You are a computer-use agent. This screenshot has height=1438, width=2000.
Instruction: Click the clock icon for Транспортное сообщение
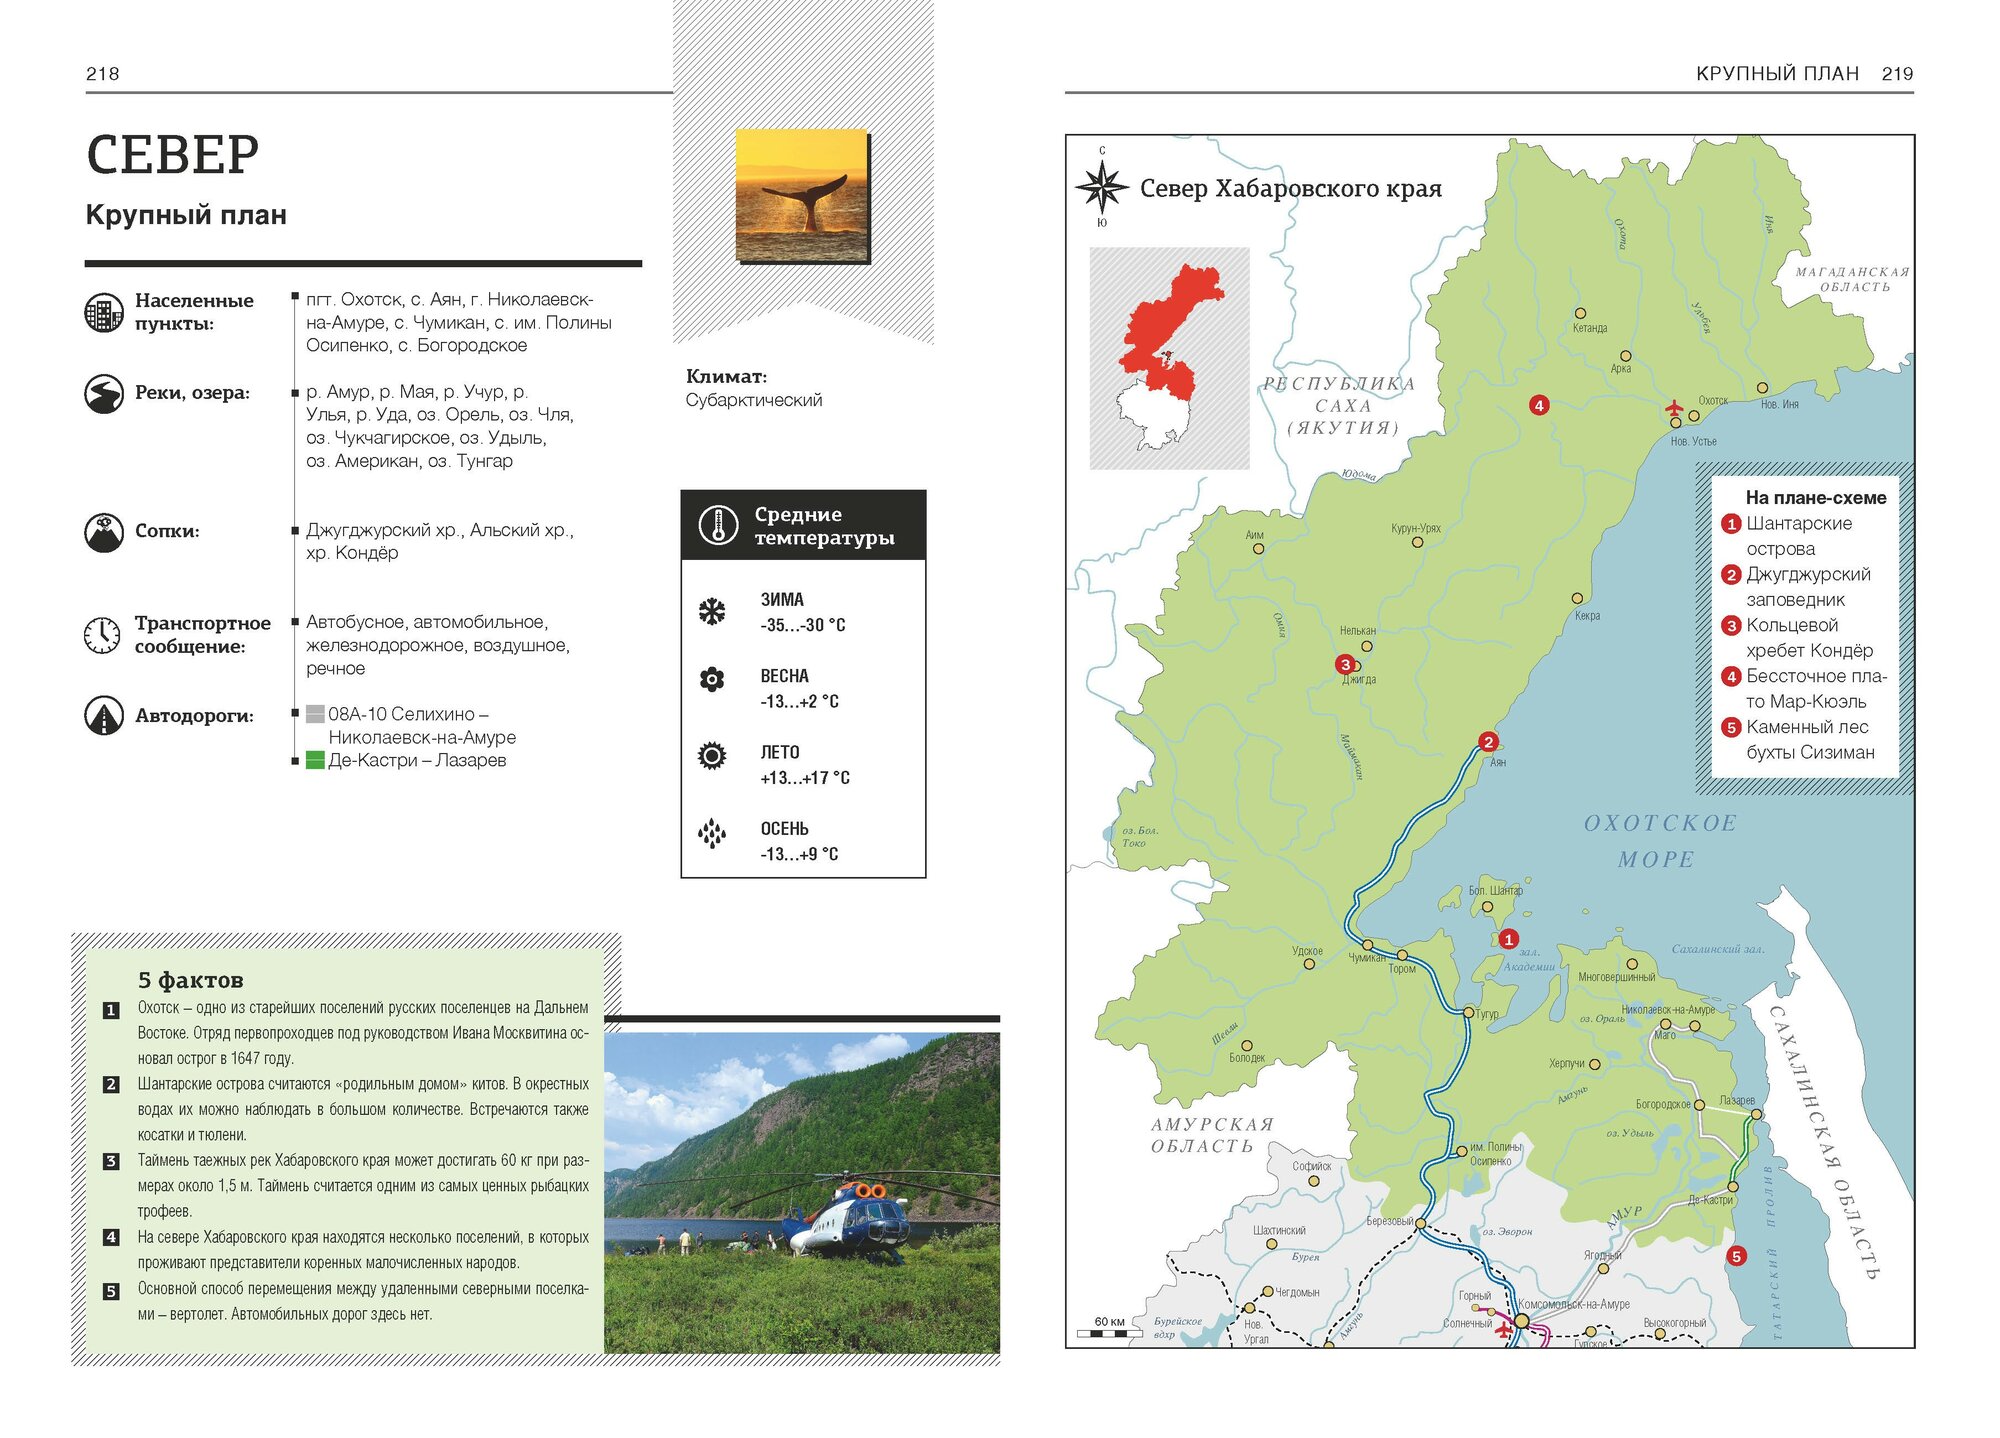pyautogui.click(x=103, y=635)
